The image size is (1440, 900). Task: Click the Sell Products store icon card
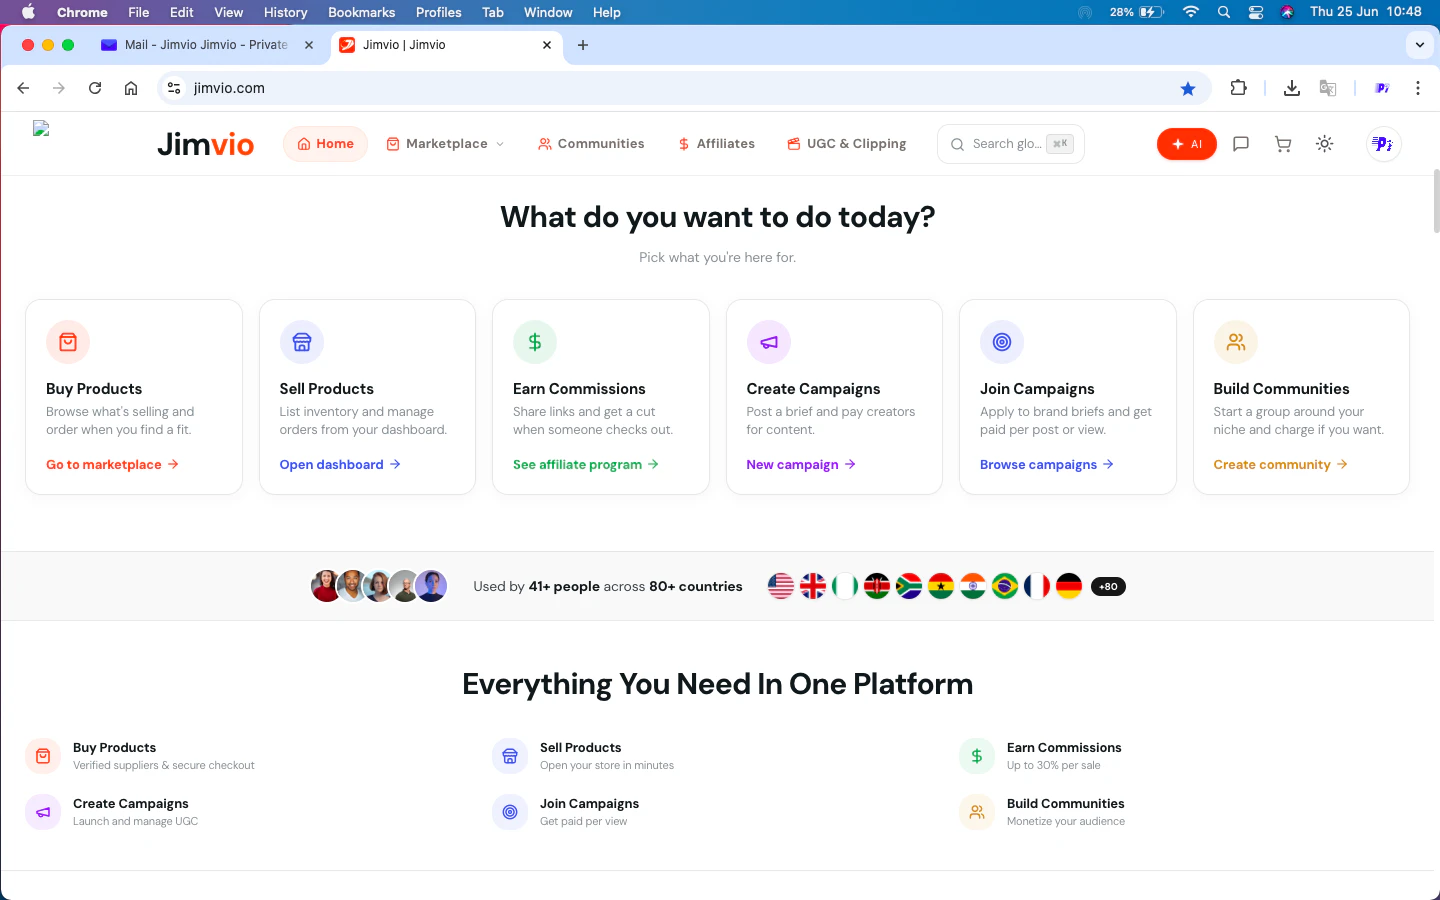point(302,342)
